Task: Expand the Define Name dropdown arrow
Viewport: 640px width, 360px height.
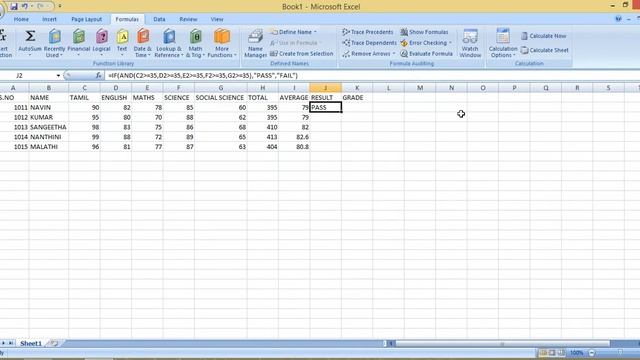Action: coord(315,32)
